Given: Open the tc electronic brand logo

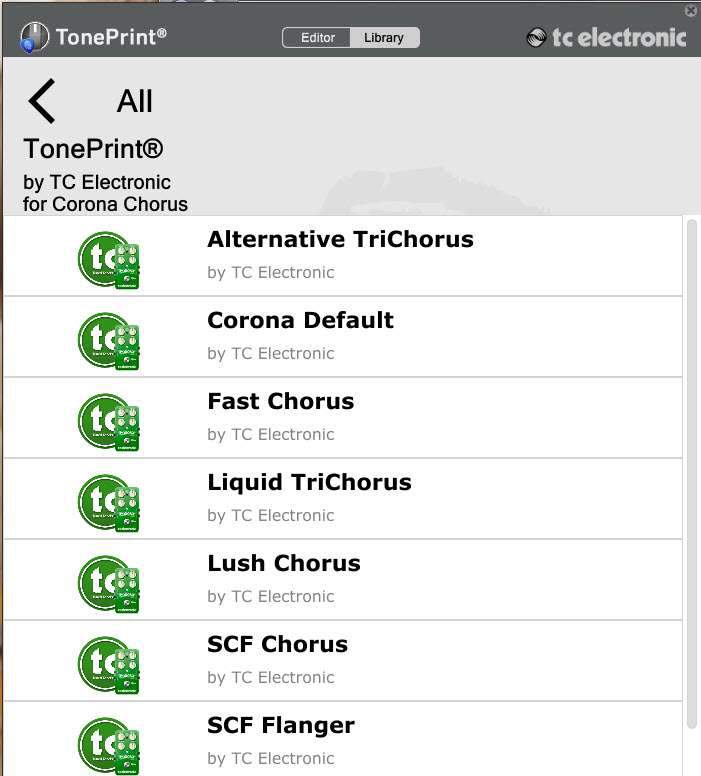Looking at the screenshot, I should pos(606,38).
